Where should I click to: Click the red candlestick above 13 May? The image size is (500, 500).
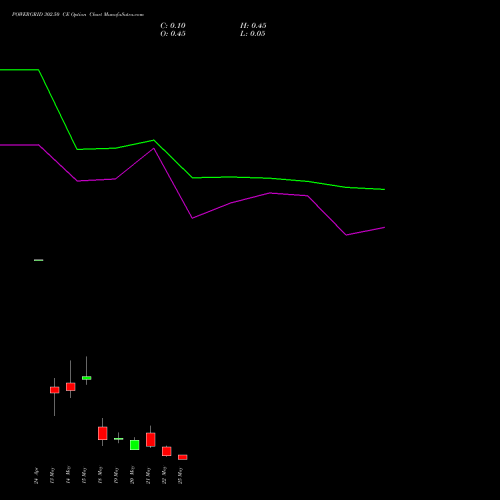pyautogui.click(x=55, y=390)
